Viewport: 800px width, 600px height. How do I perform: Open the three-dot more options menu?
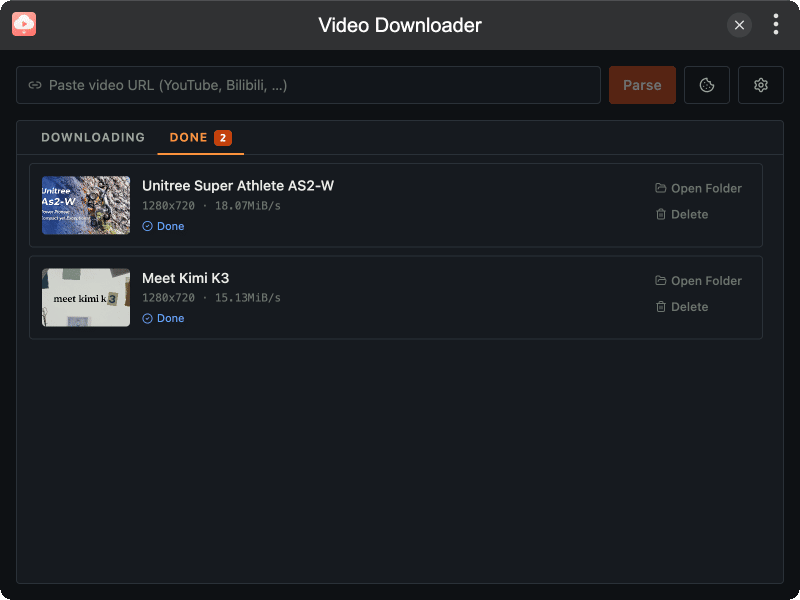pyautogui.click(x=776, y=24)
